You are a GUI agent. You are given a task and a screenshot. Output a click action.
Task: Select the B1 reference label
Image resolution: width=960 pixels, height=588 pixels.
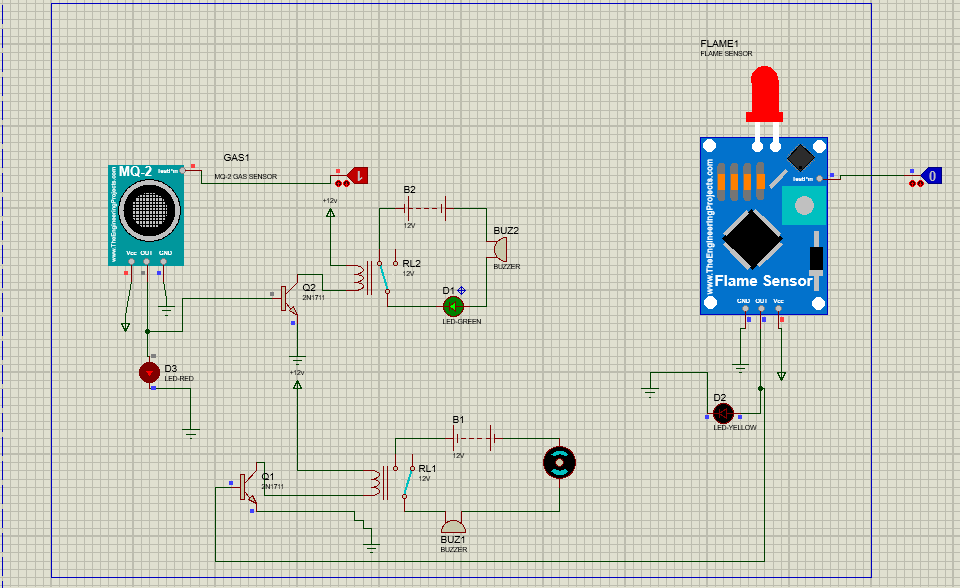[x=458, y=420]
